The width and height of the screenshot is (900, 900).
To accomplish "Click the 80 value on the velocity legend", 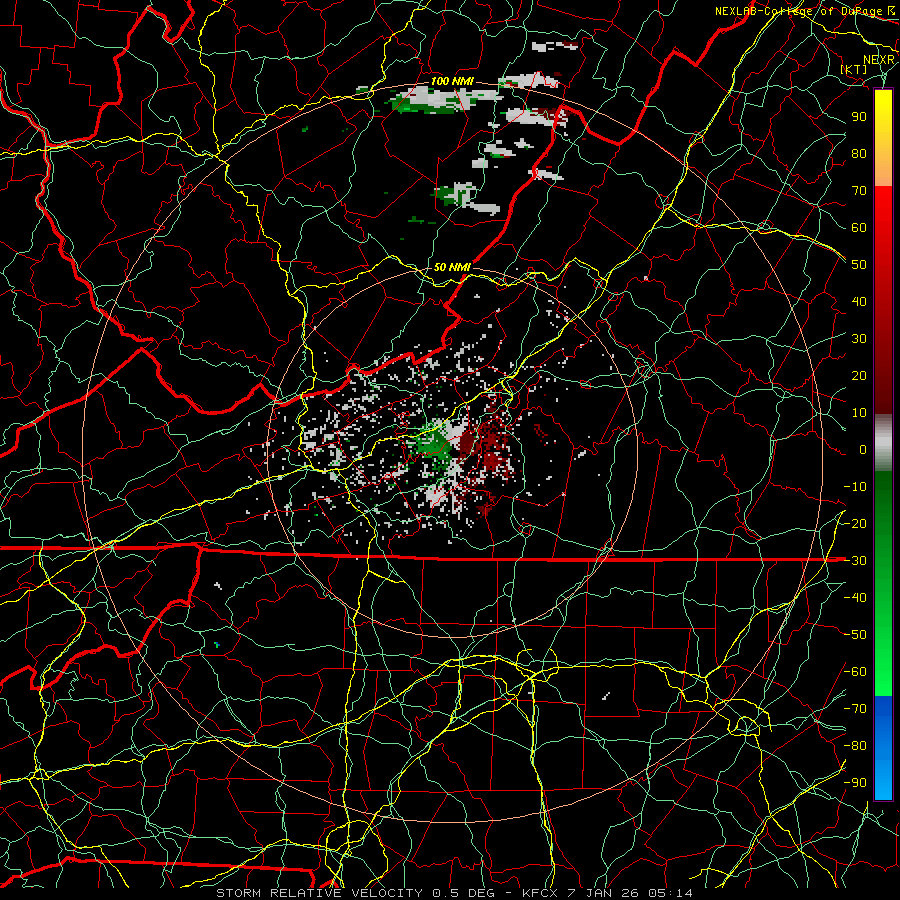I will point(859,153).
